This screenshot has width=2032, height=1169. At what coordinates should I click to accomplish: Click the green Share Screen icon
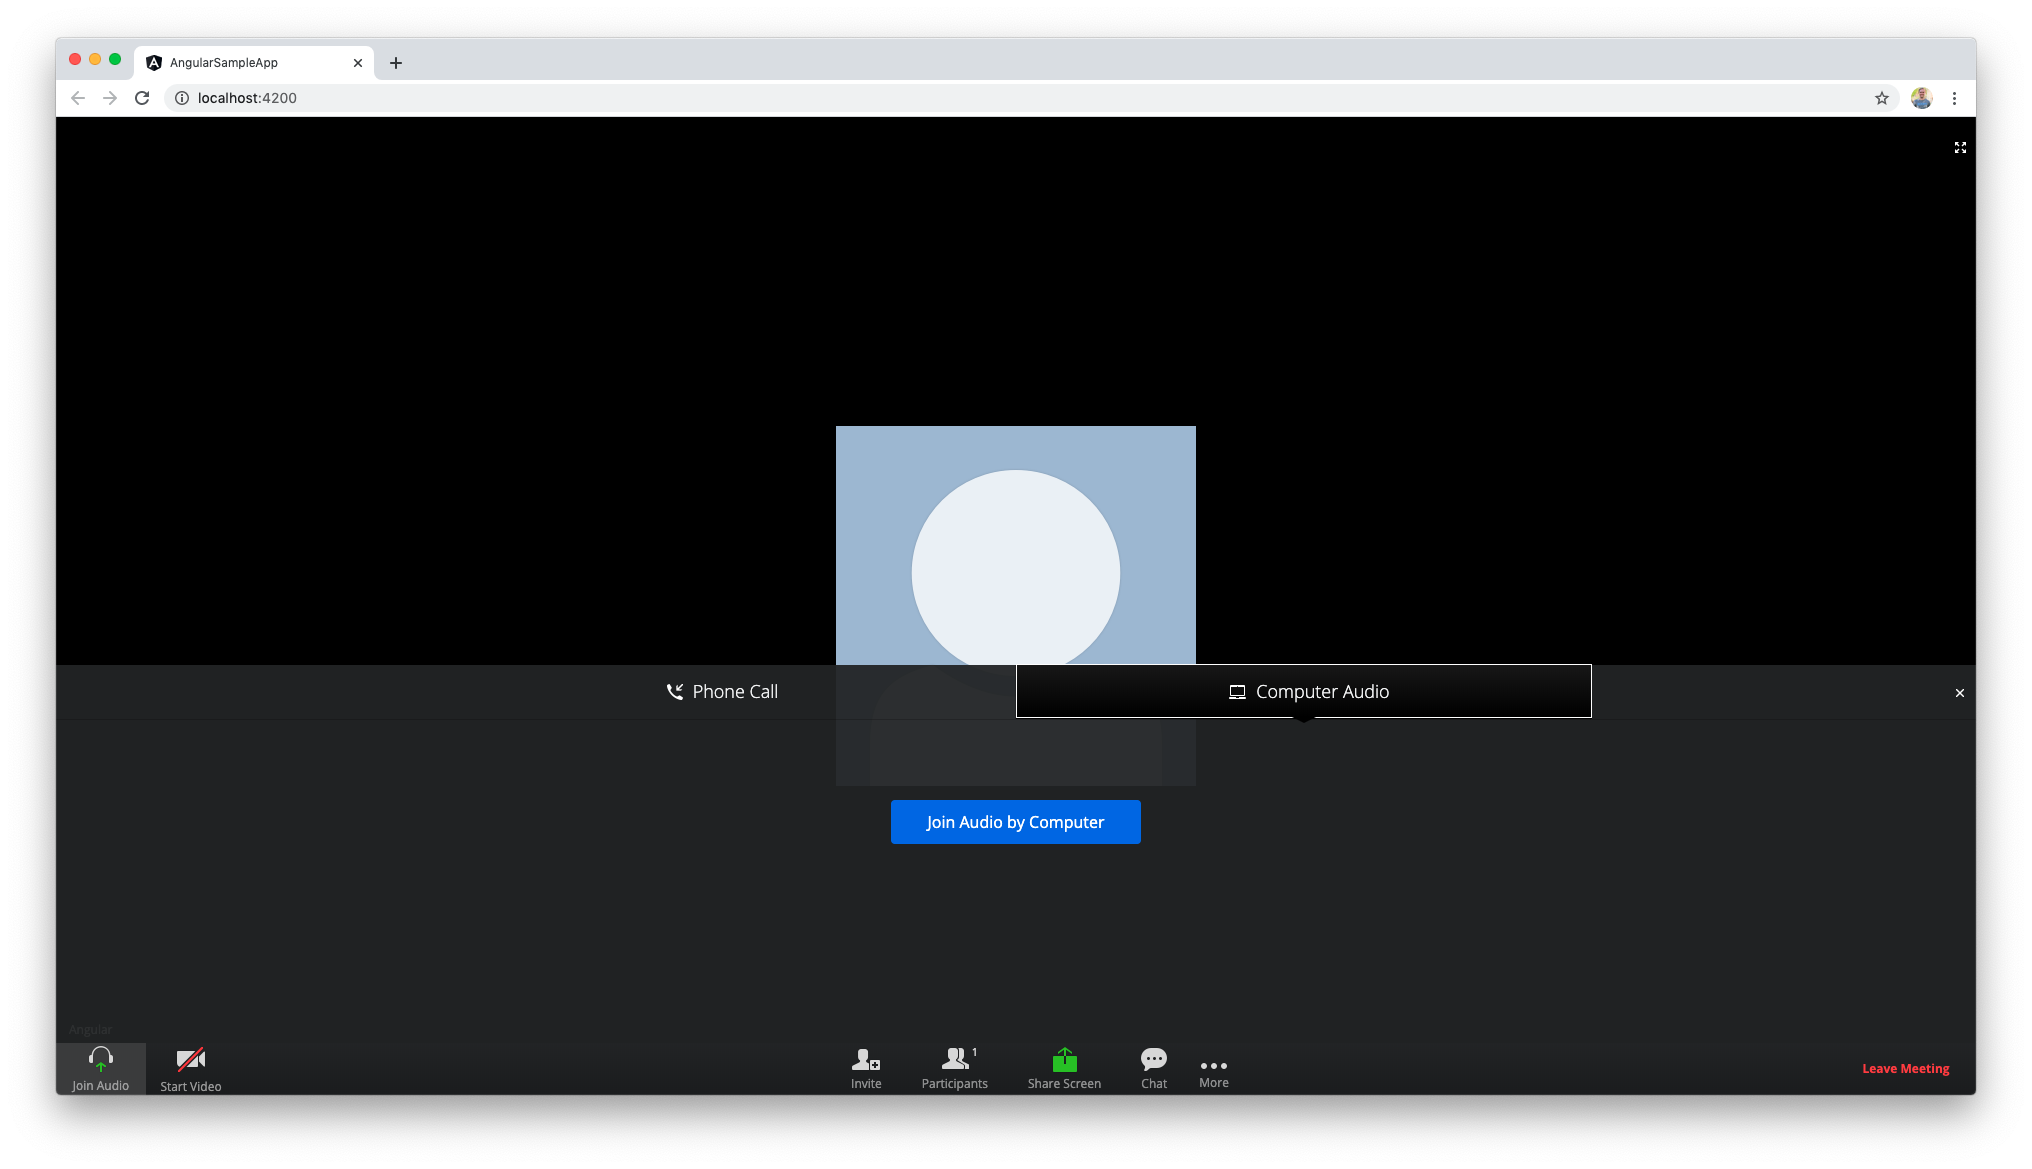(1064, 1060)
